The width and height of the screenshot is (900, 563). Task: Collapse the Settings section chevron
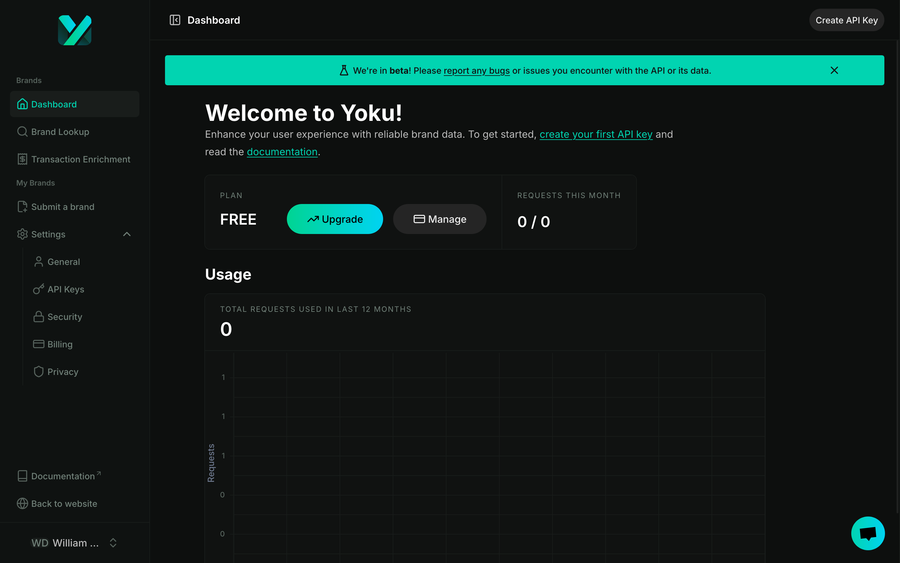point(127,234)
